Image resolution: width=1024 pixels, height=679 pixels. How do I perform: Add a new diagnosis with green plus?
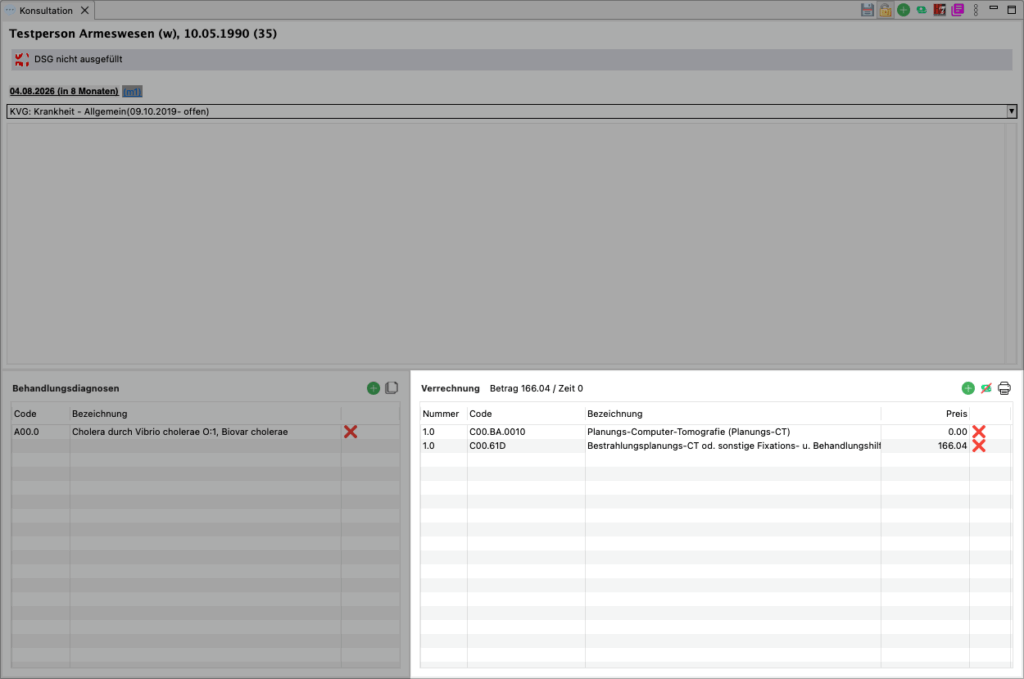tap(373, 388)
